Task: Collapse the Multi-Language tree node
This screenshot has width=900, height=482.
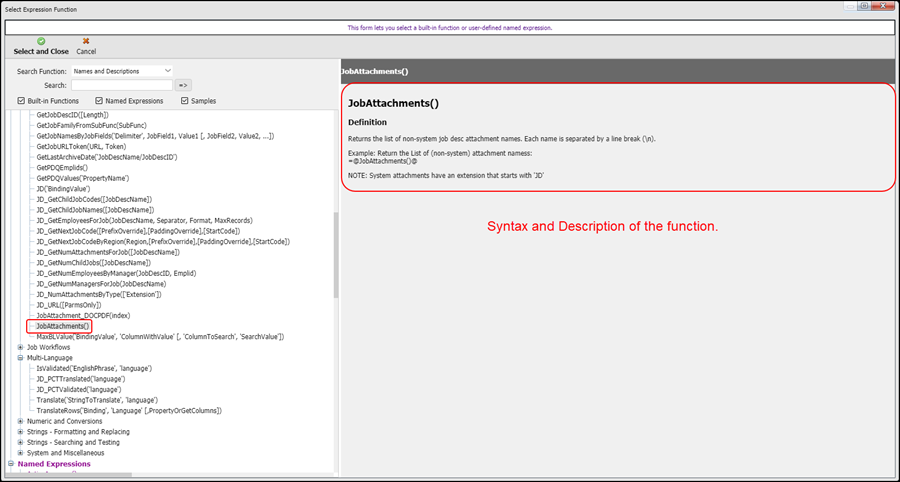Action: coord(21,358)
